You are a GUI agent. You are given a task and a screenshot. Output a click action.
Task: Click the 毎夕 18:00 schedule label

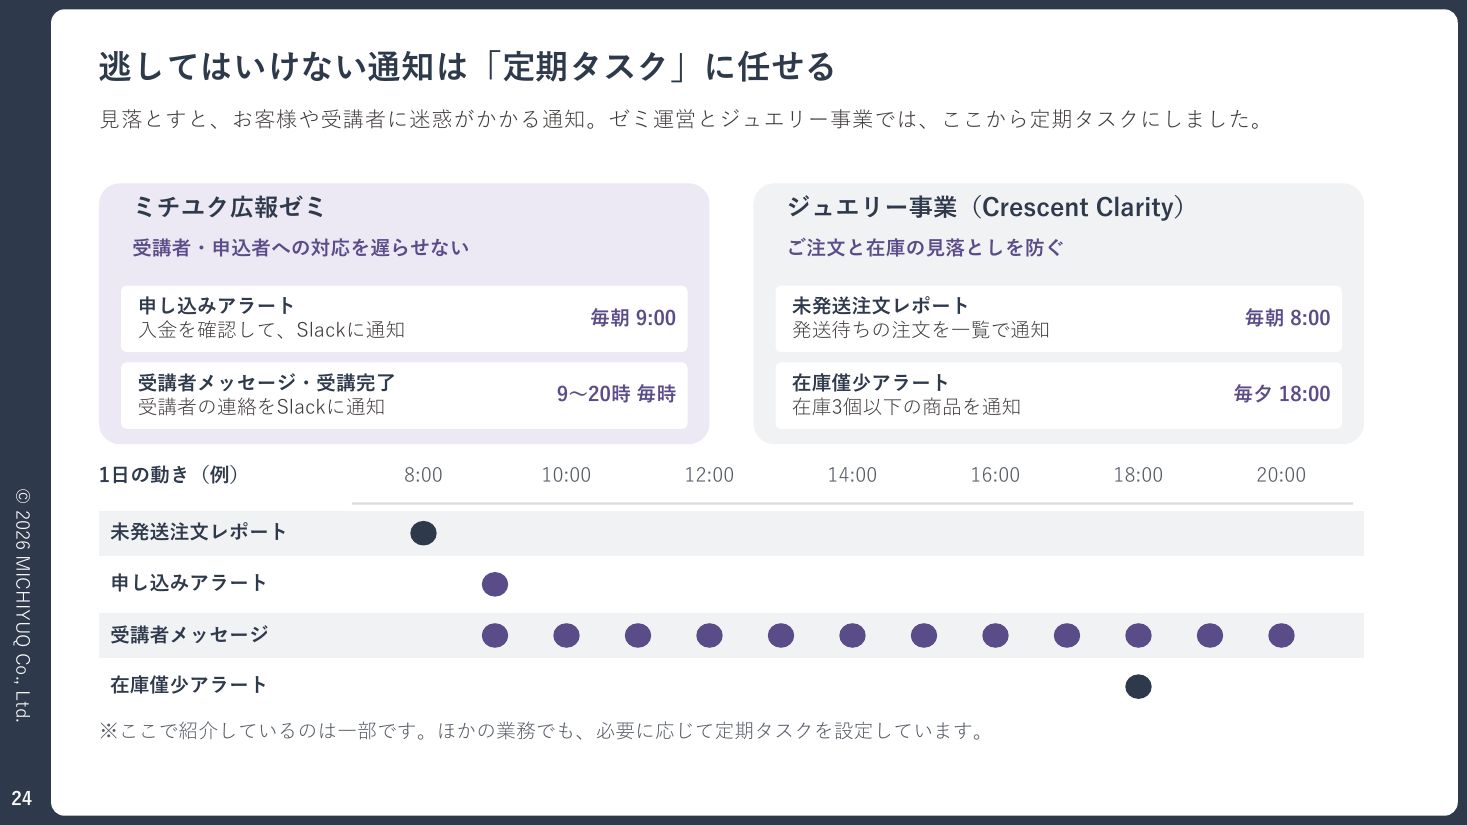click(x=1282, y=394)
